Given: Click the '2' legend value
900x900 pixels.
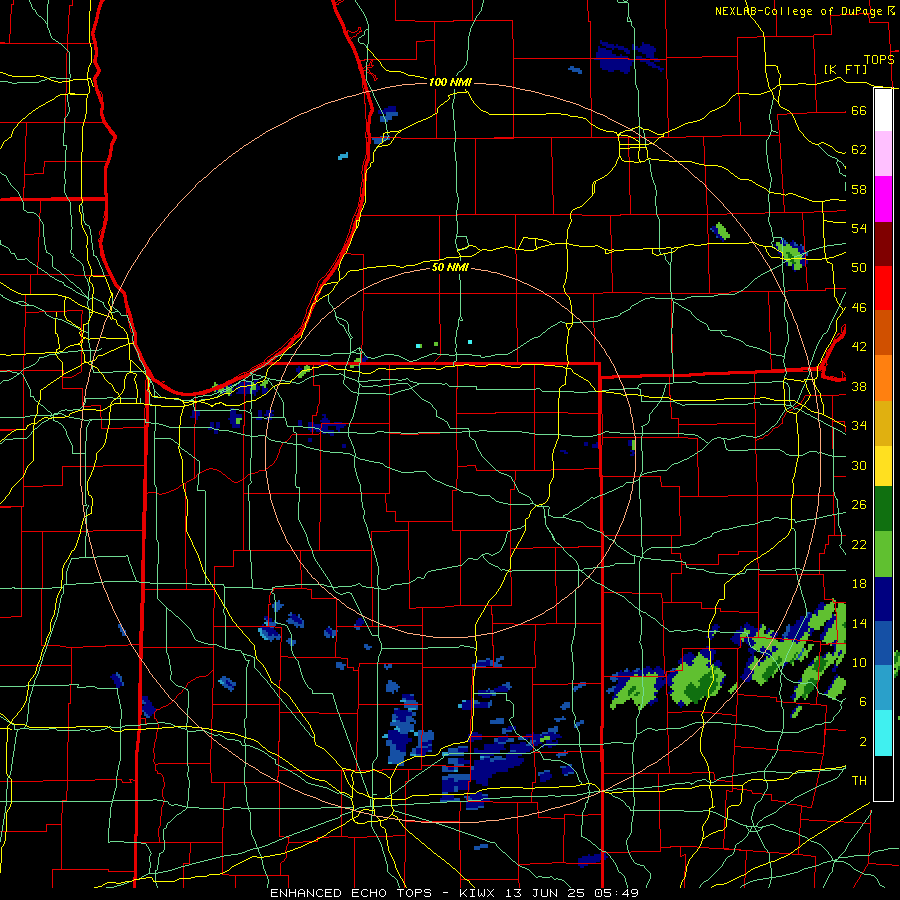Looking at the screenshot, I should tap(862, 742).
